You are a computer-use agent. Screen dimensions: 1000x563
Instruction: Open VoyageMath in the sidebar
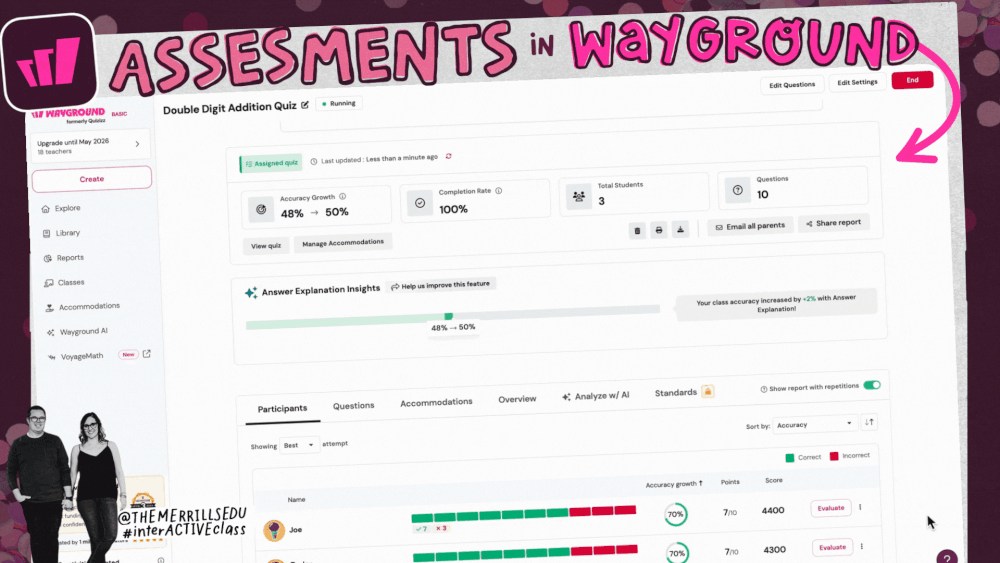(75, 356)
